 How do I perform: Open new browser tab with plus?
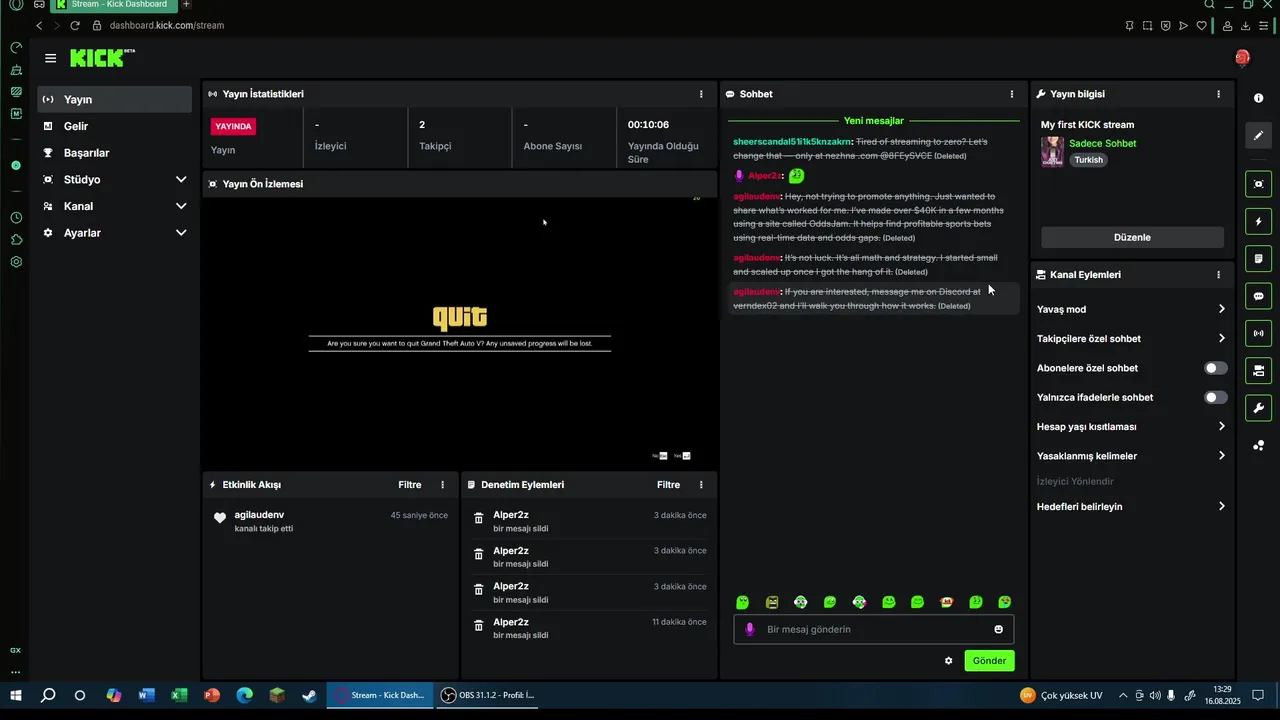[x=186, y=5]
